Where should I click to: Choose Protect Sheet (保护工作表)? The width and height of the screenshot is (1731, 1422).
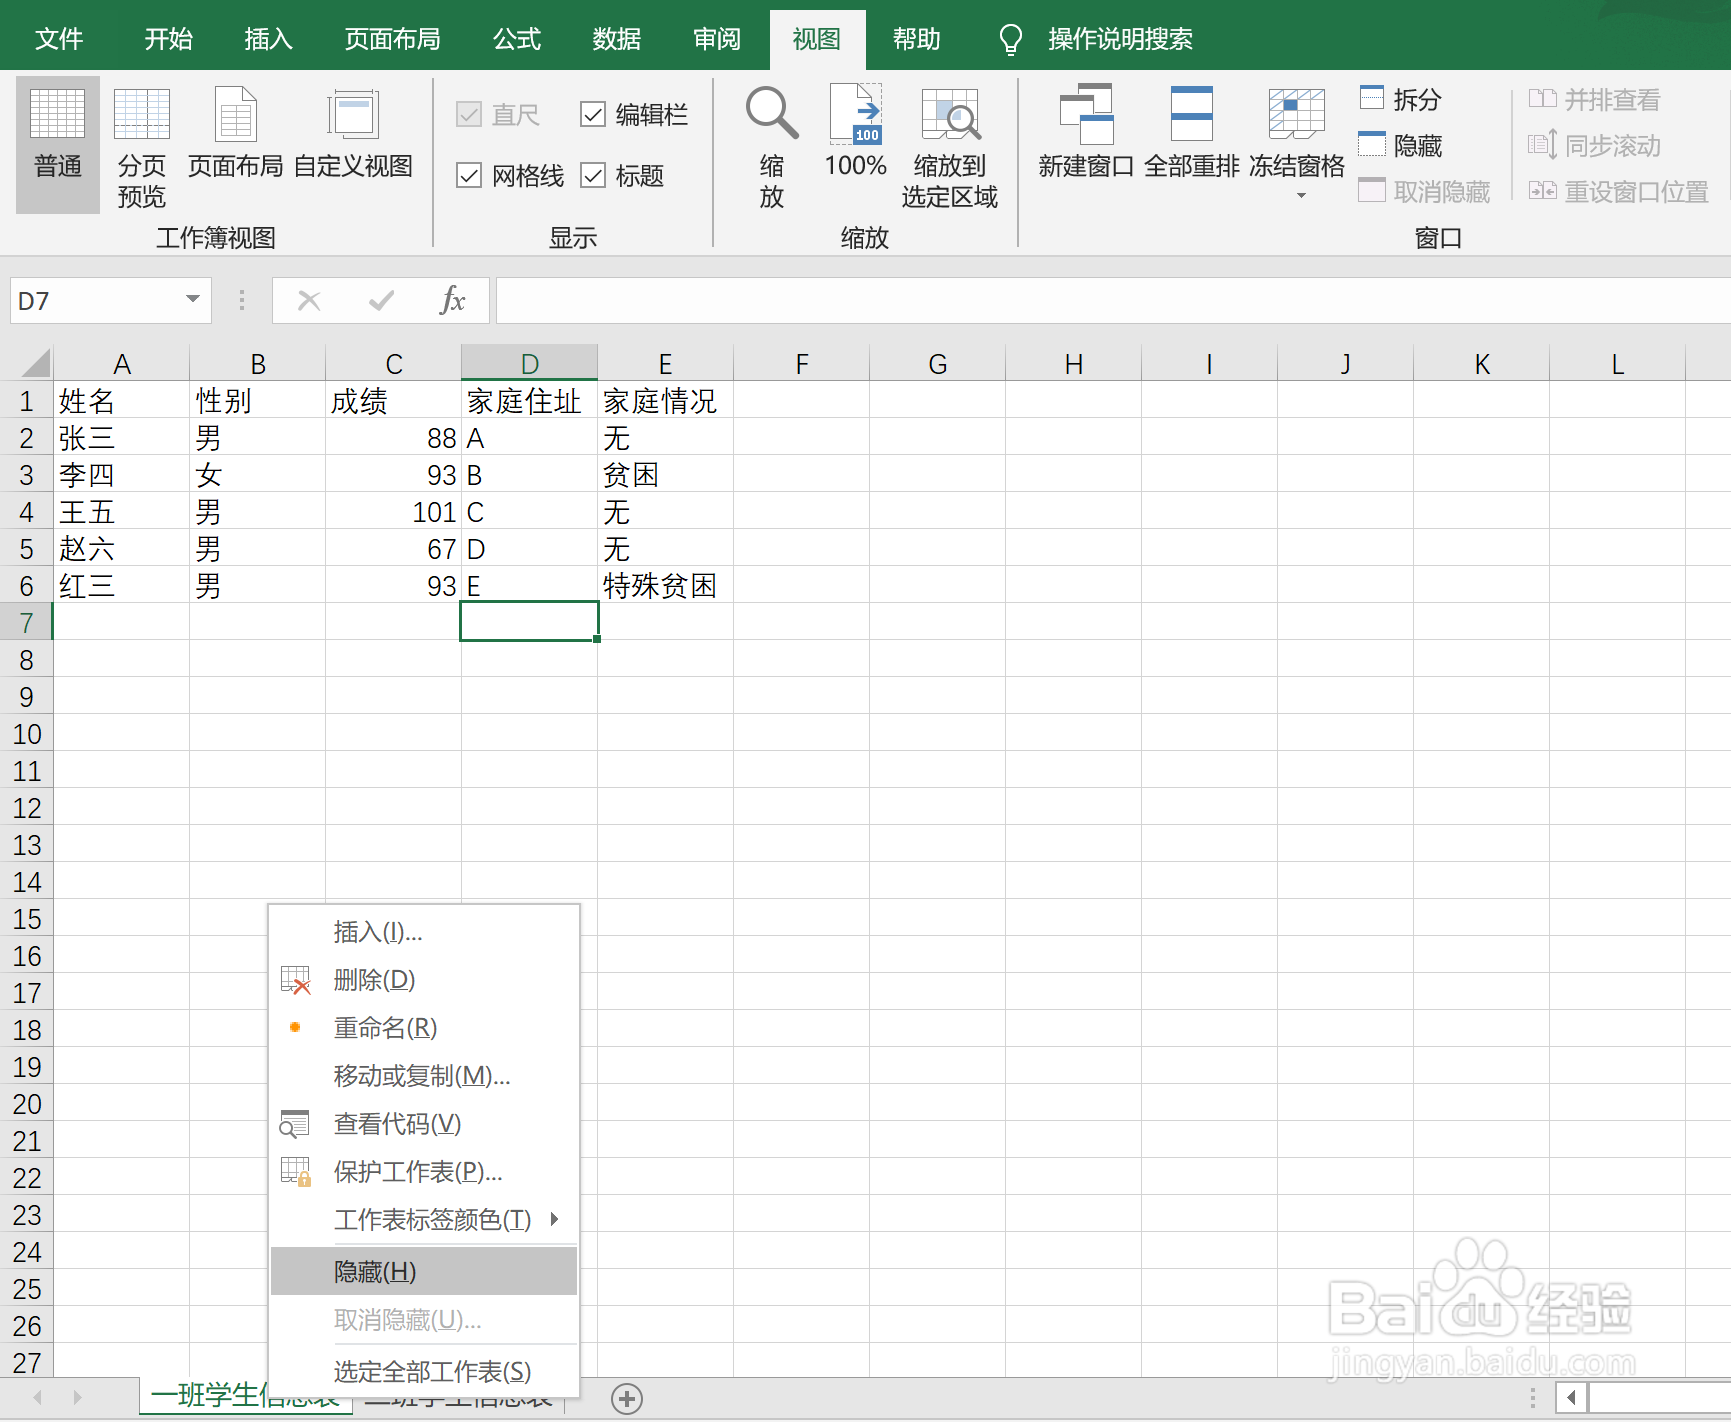424,1171
